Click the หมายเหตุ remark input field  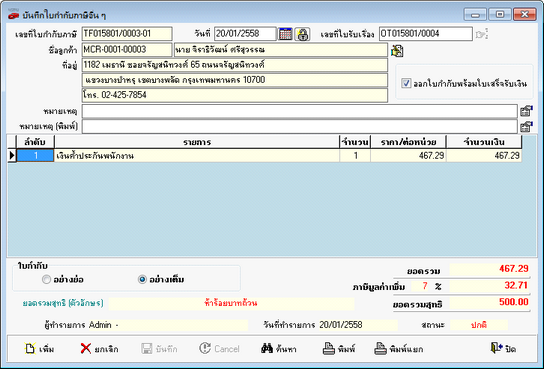point(300,111)
